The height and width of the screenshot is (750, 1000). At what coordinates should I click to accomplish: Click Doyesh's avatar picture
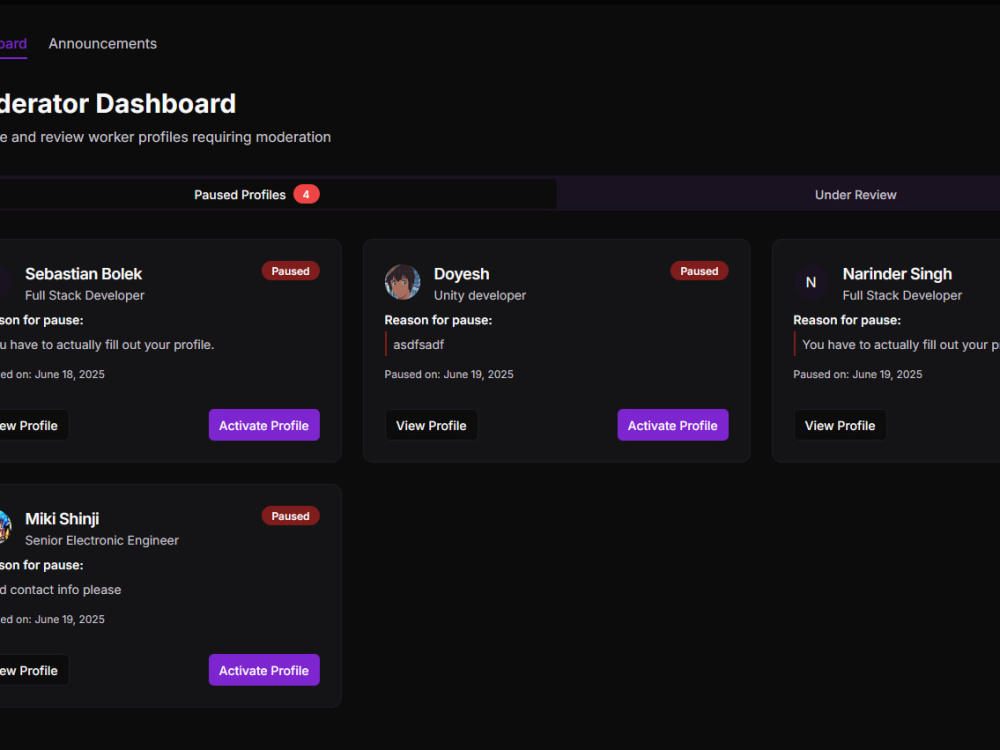402,282
